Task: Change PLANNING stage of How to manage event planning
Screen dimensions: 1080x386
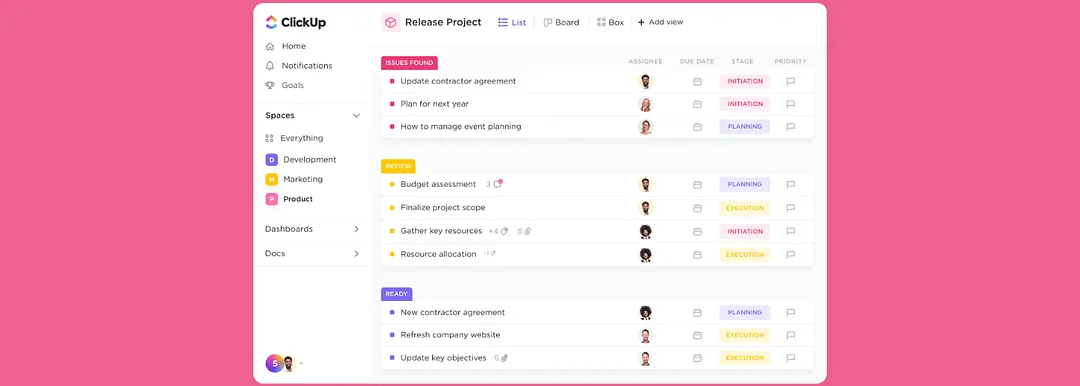Action: click(745, 127)
